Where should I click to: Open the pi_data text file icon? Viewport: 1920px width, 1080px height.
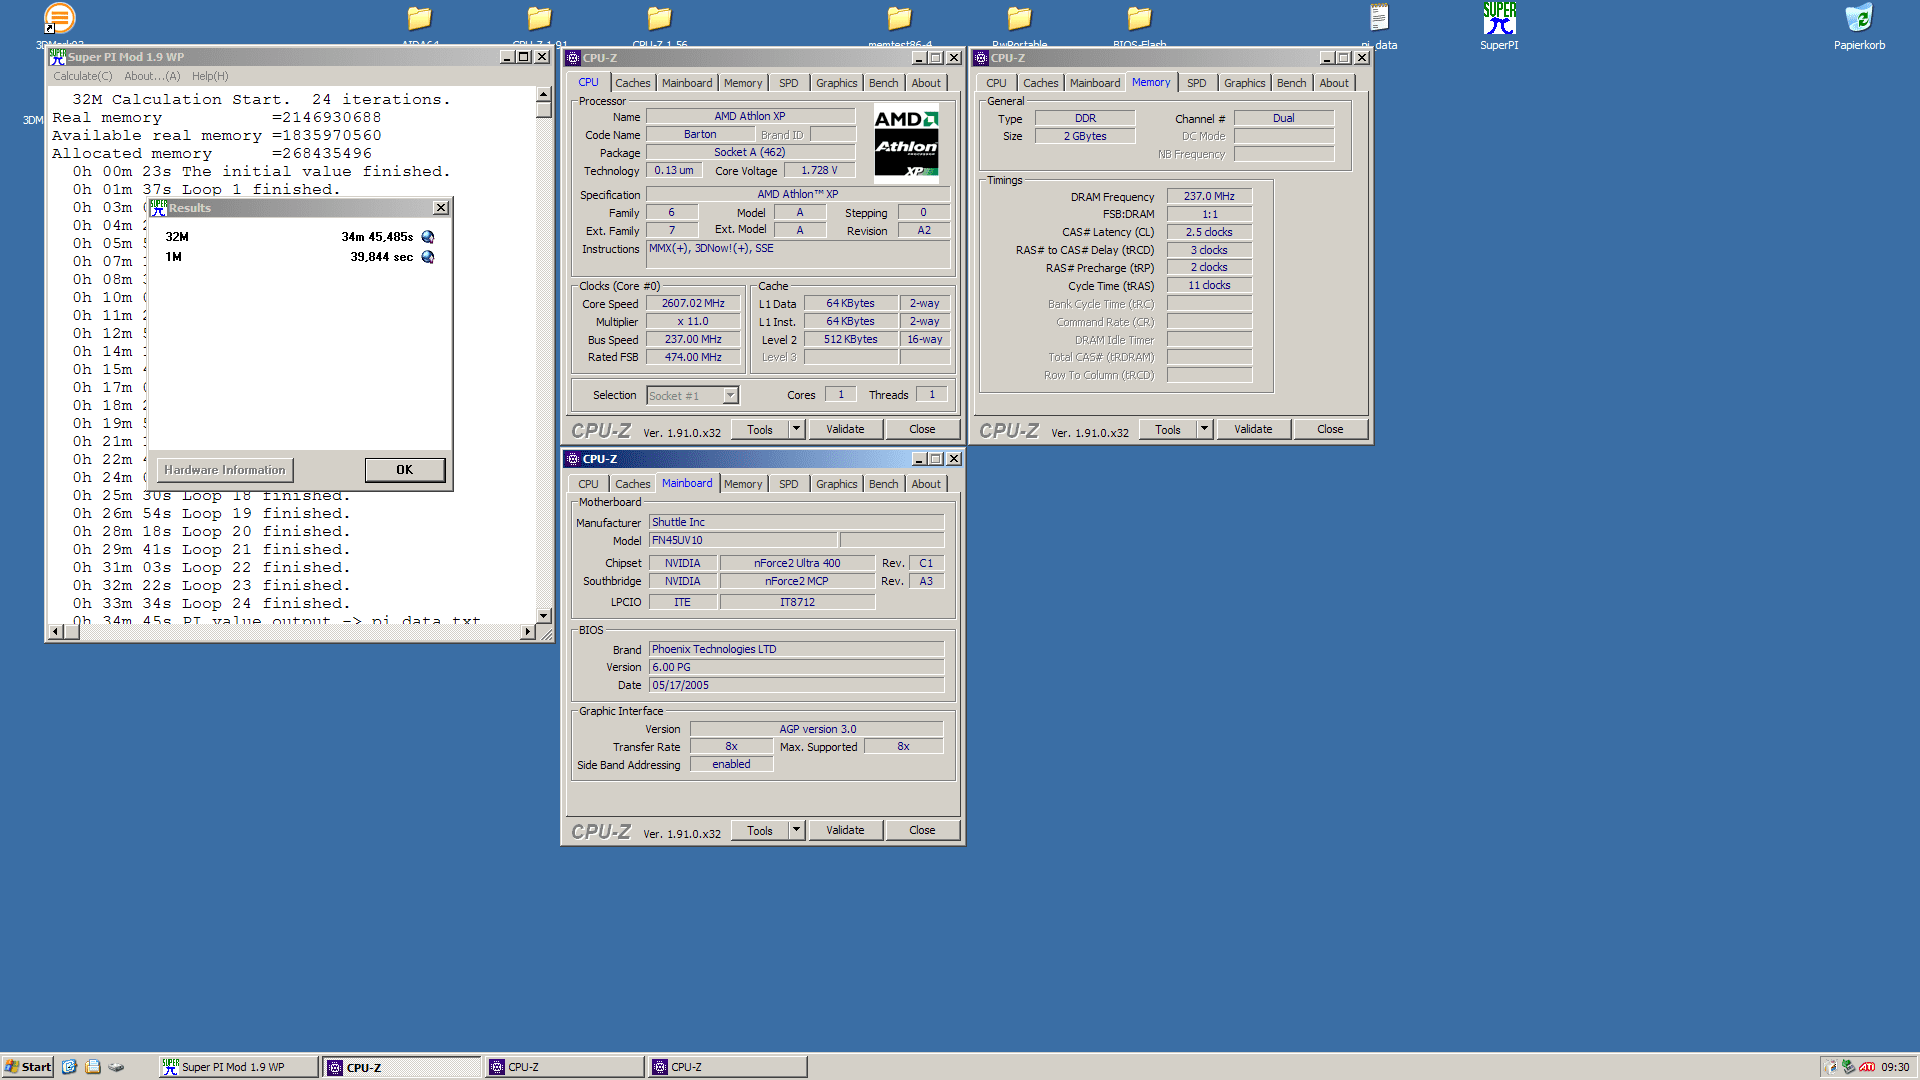(1379, 26)
